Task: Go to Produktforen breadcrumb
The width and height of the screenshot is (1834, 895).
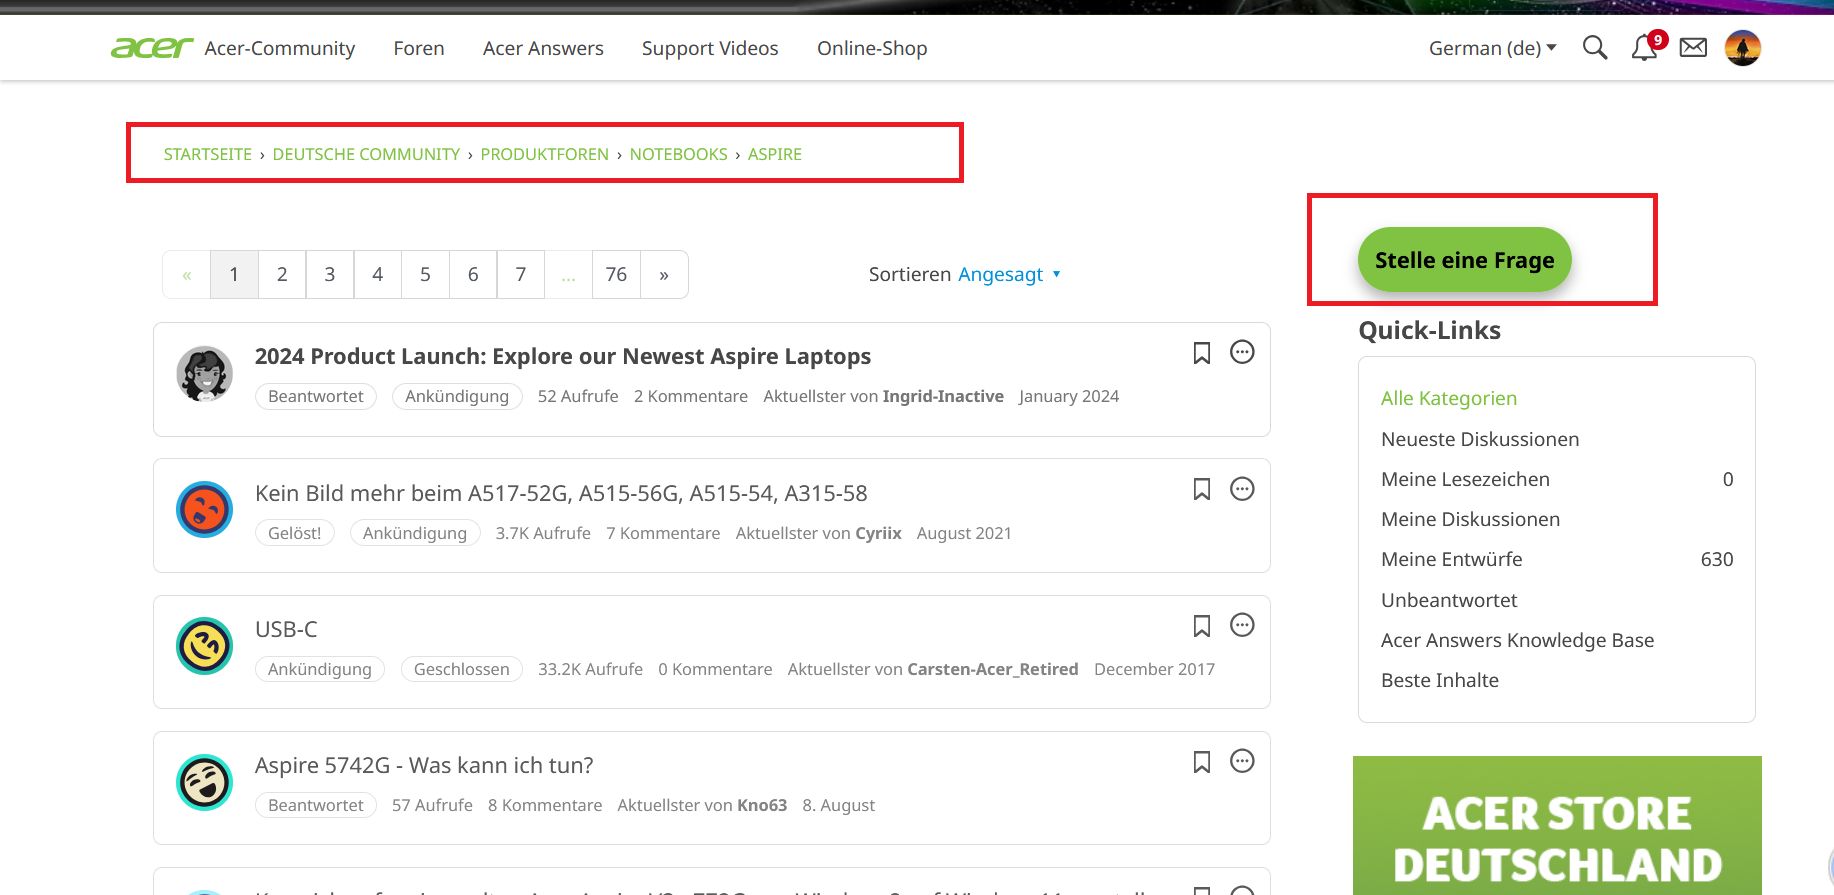Action: tap(545, 154)
